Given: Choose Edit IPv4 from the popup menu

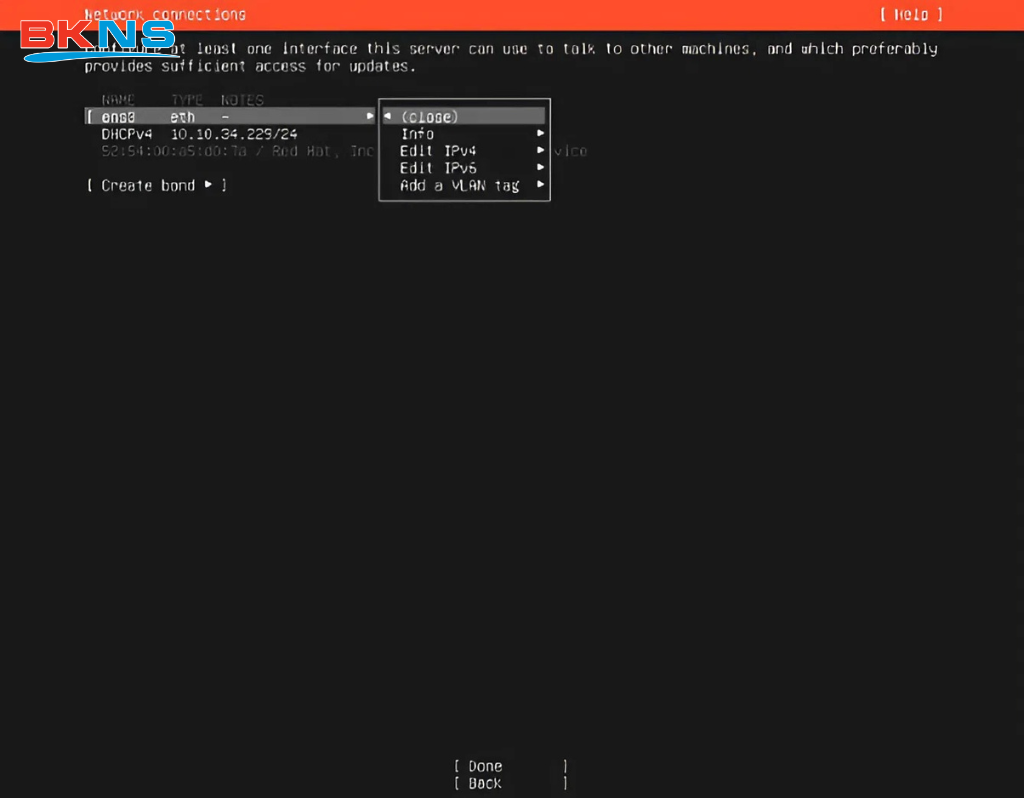Looking at the screenshot, I should click(438, 151).
